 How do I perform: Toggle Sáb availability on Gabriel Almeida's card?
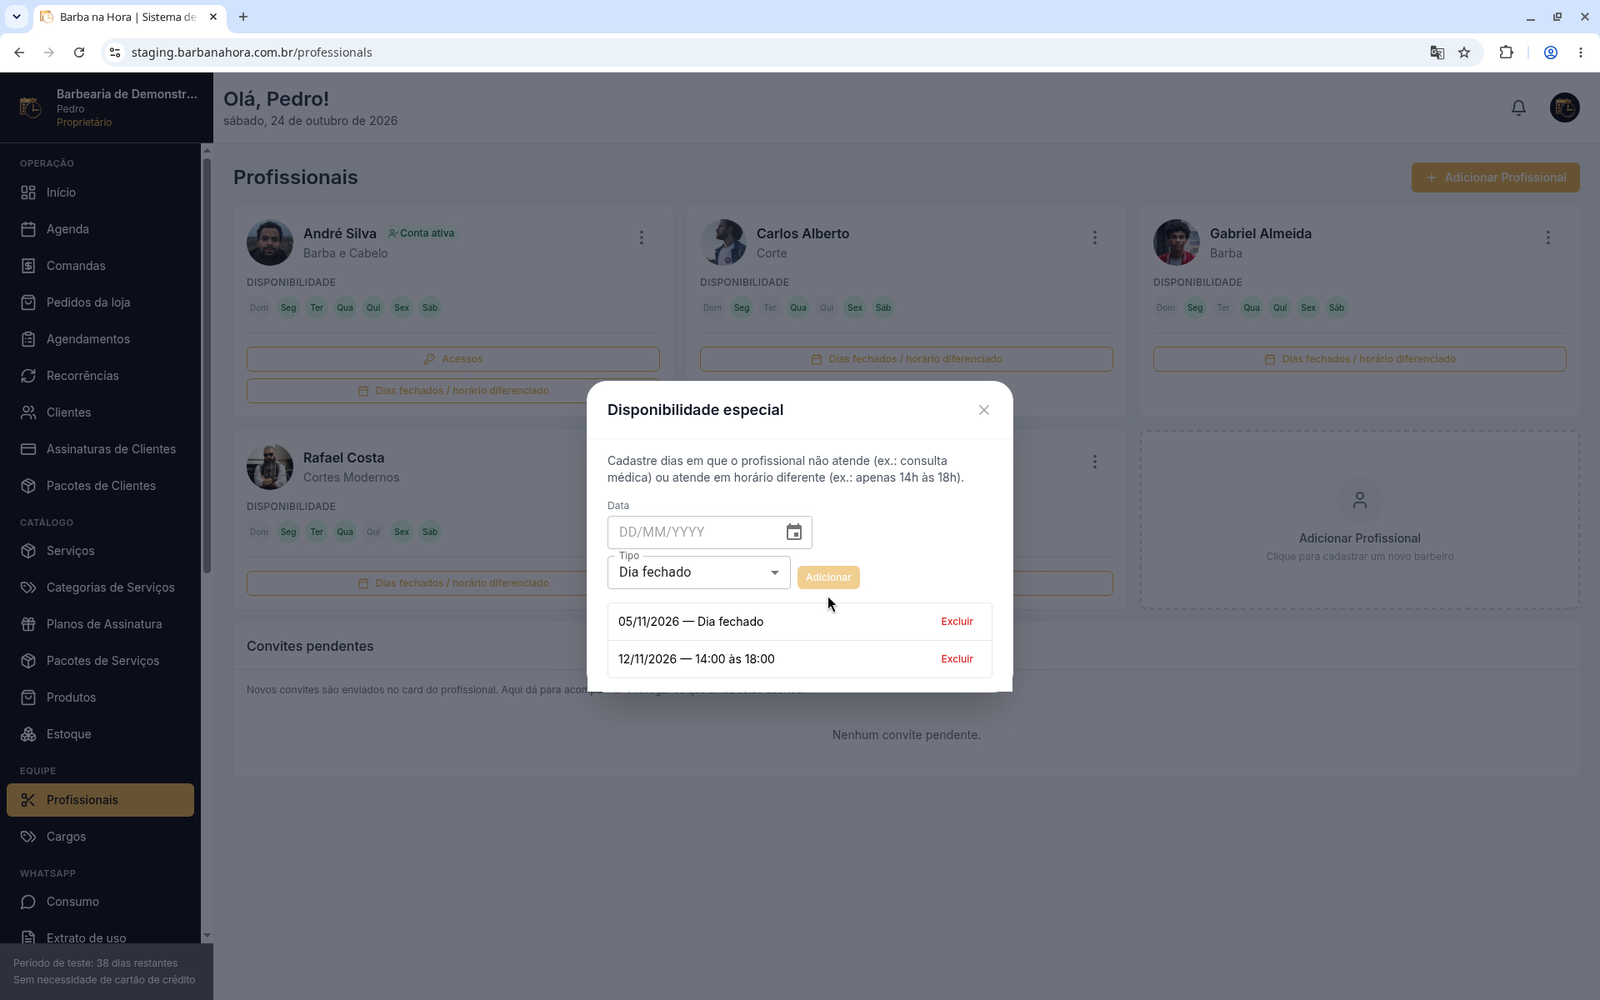click(x=1336, y=308)
